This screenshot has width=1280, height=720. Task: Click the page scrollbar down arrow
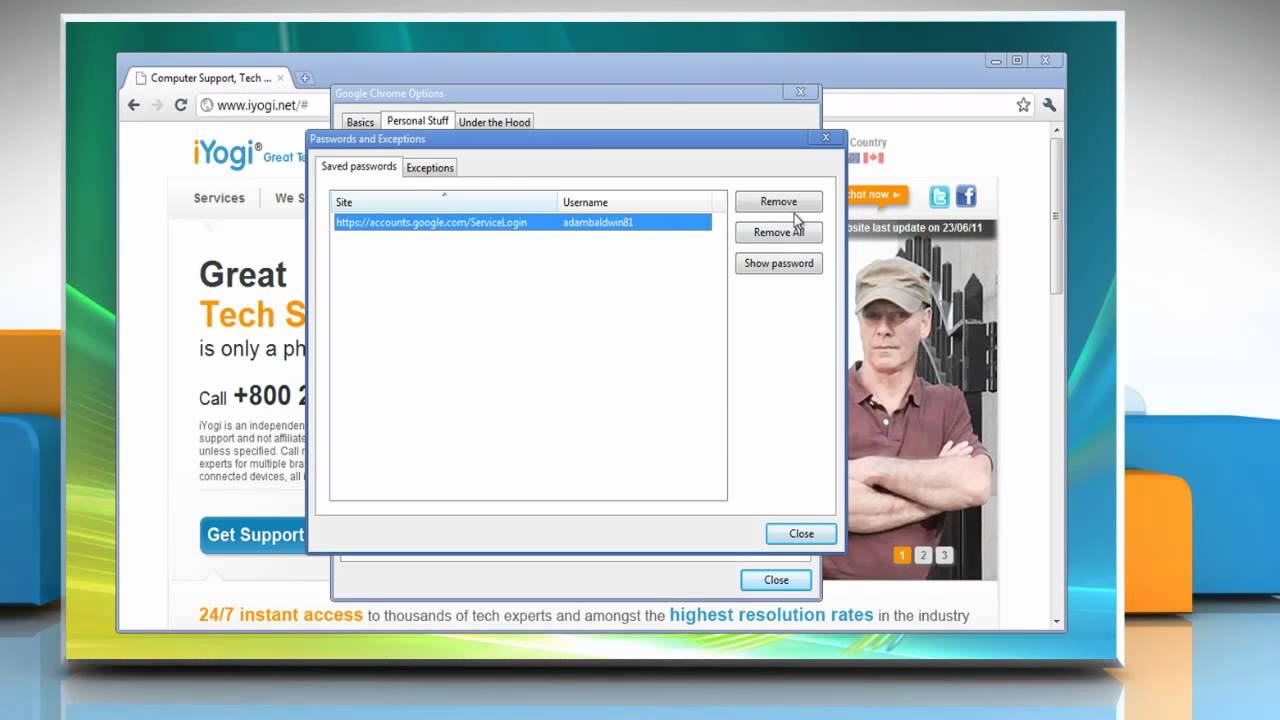pos(1058,621)
